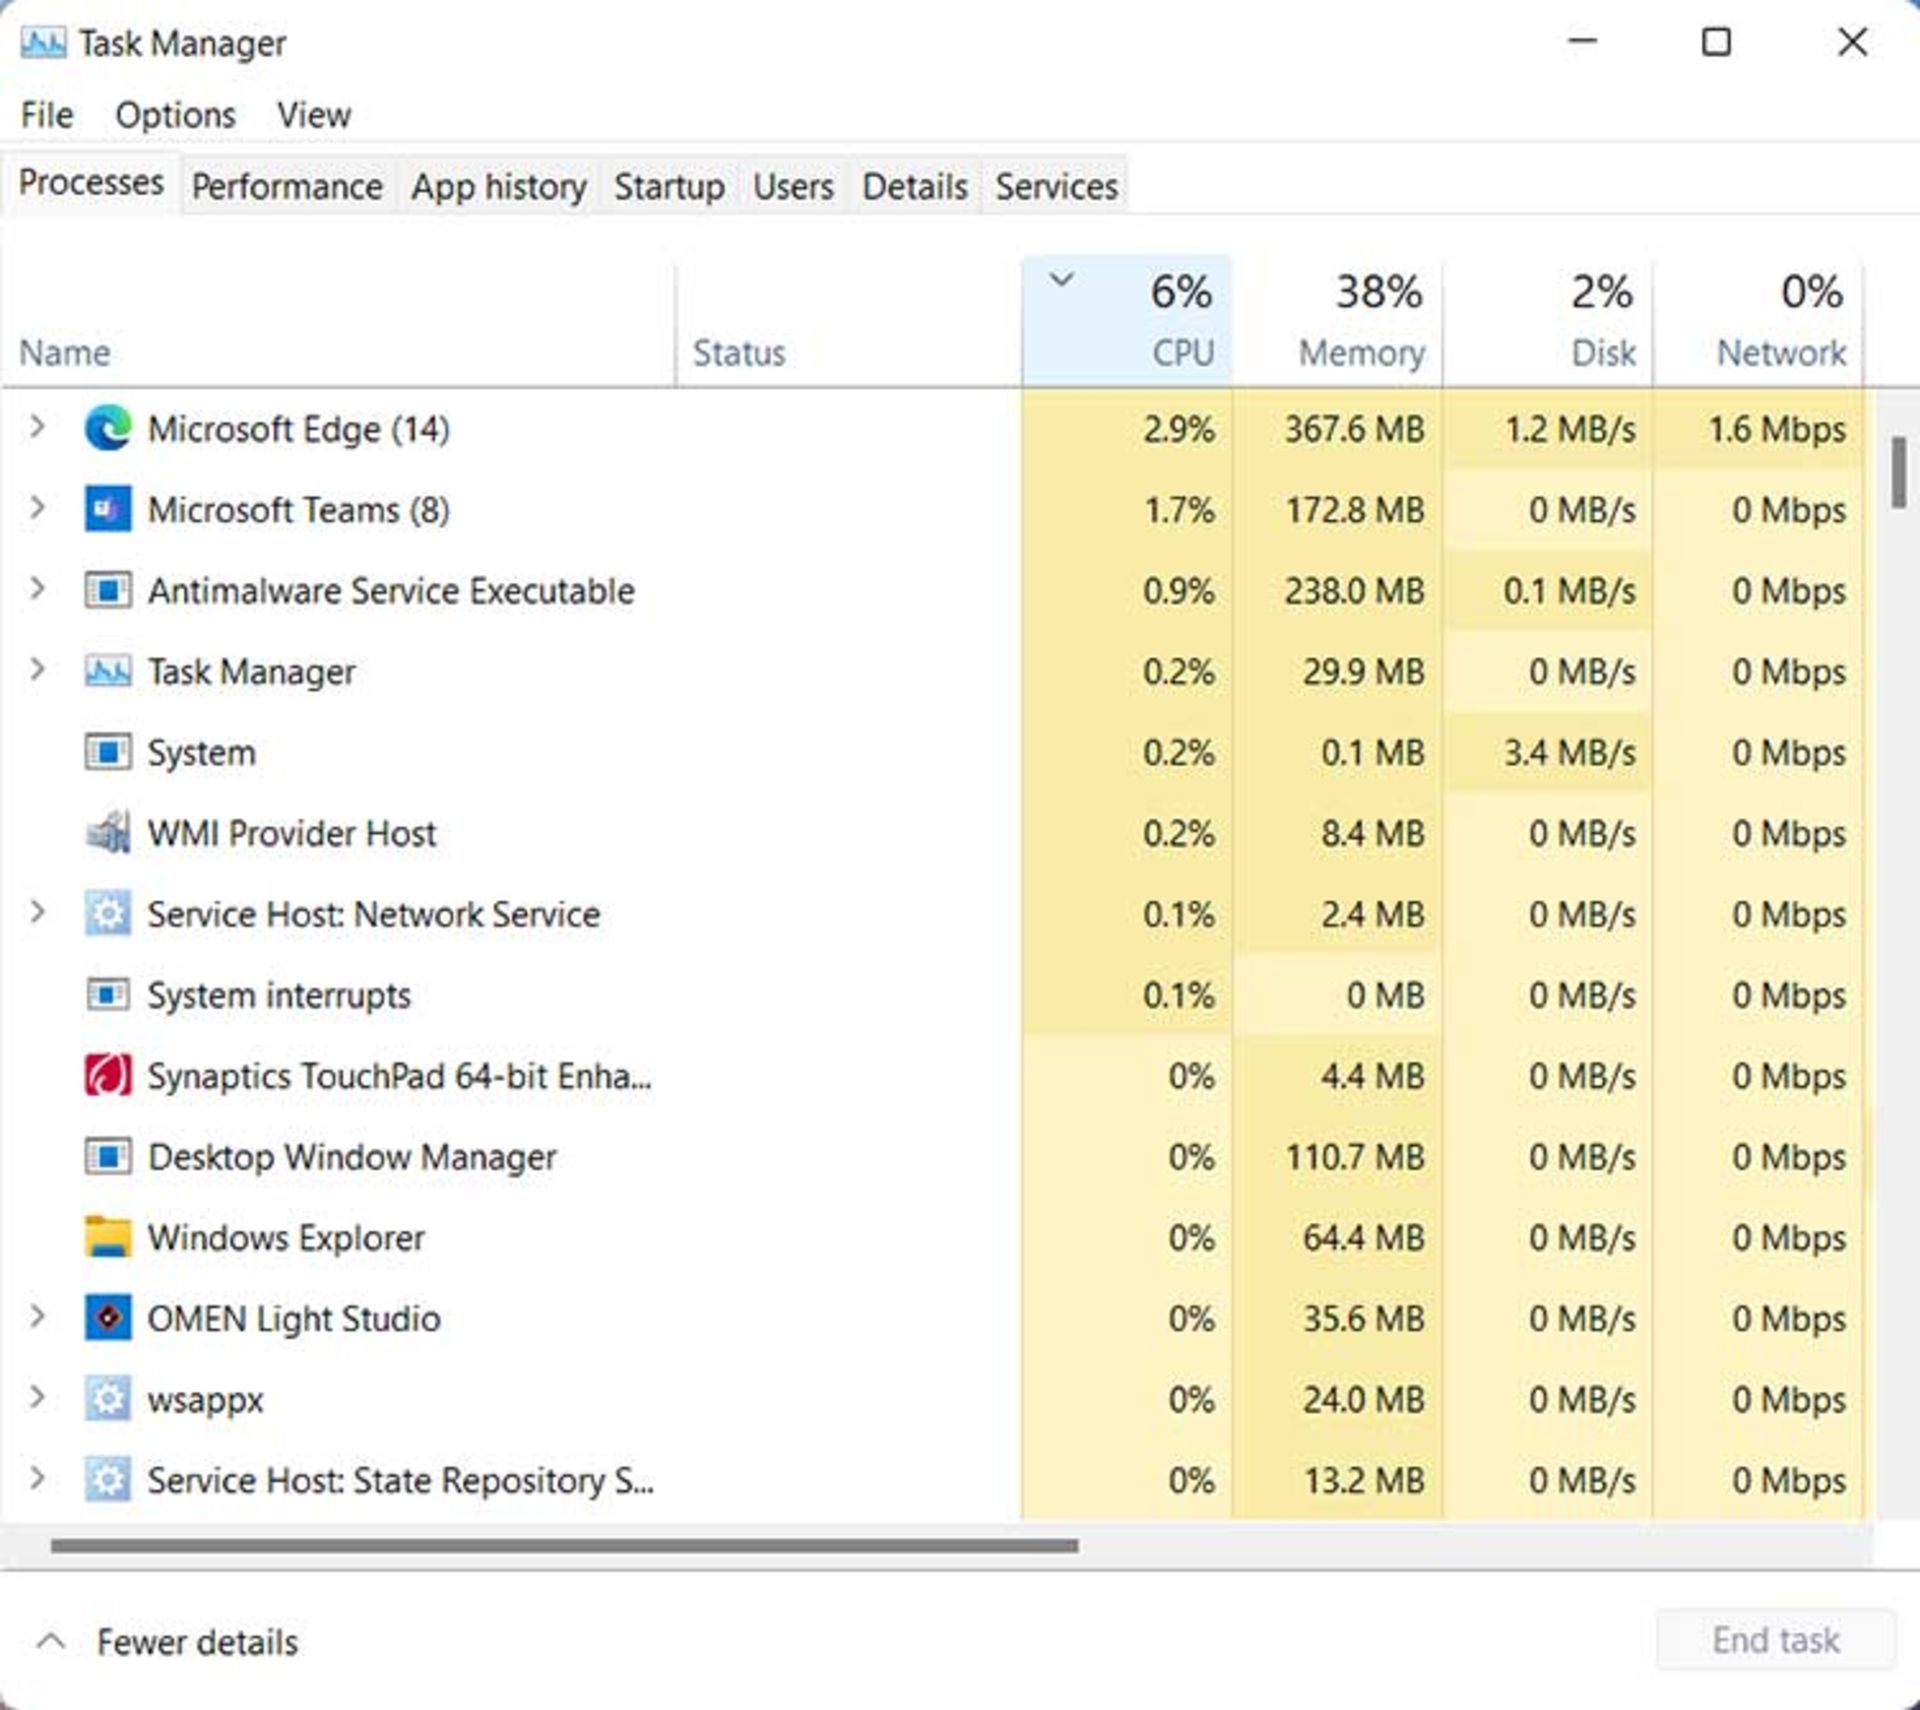
Task: Open the Options menu
Action: click(175, 114)
